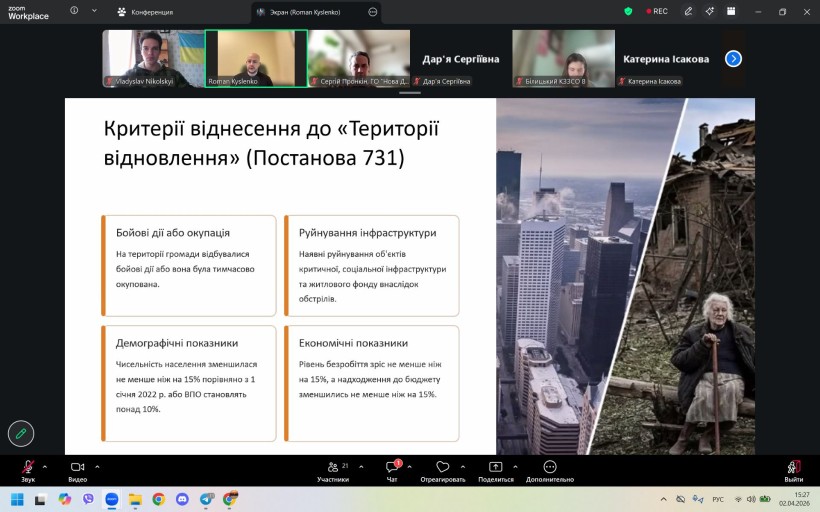Image resolution: width=820 pixels, height=512 pixels.
Task: Click the 'Демографічні показники' card heading
Action: (177, 343)
